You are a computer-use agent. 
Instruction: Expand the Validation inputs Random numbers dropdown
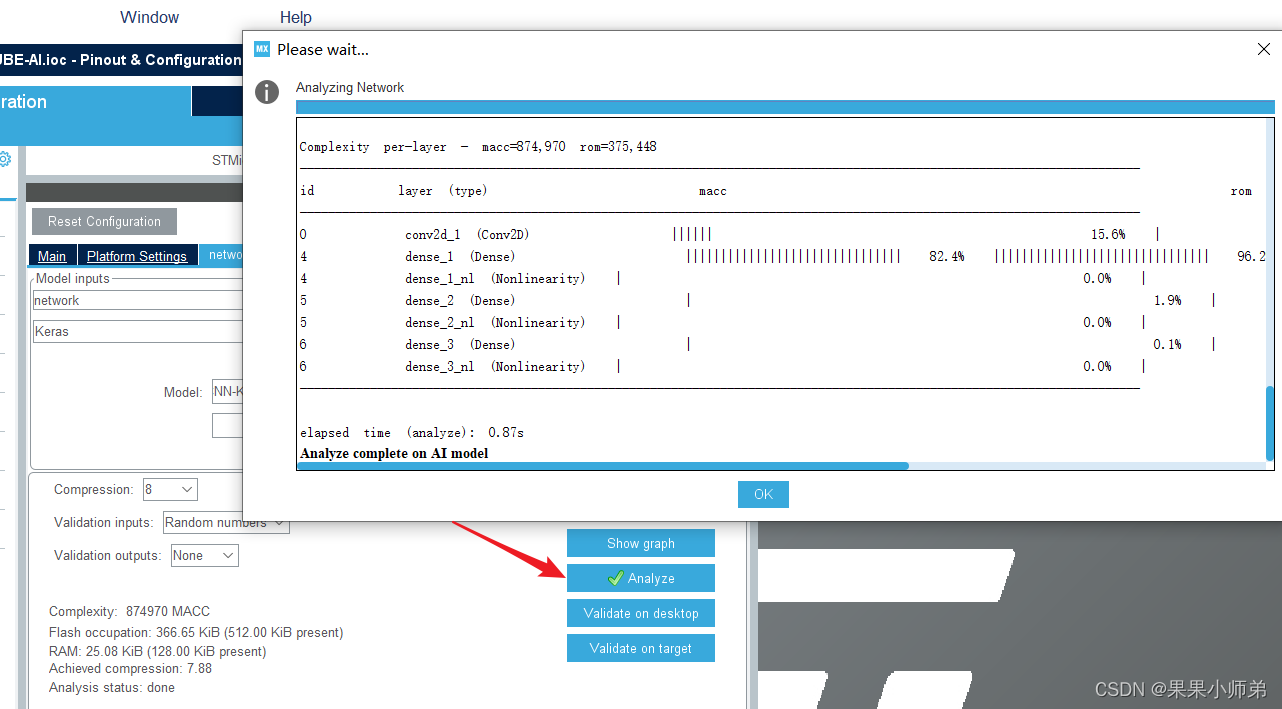[x=226, y=523]
